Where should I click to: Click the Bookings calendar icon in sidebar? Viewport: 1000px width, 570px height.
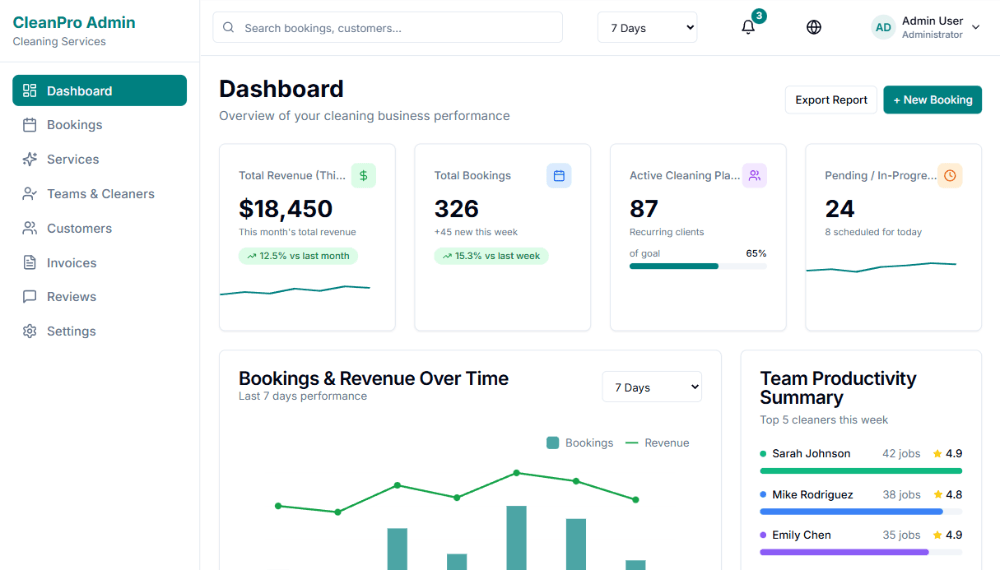(x=29, y=125)
